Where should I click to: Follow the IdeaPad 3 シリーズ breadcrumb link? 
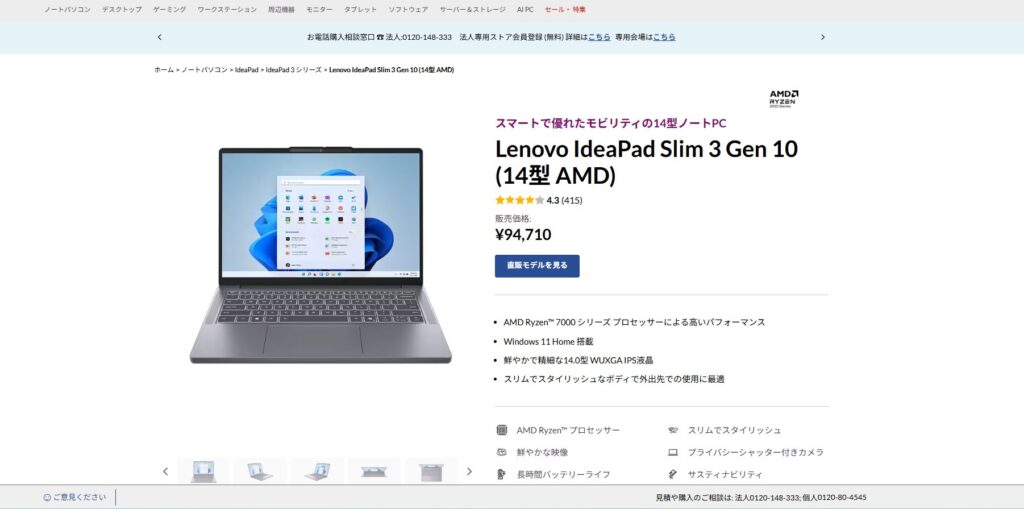[294, 70]
